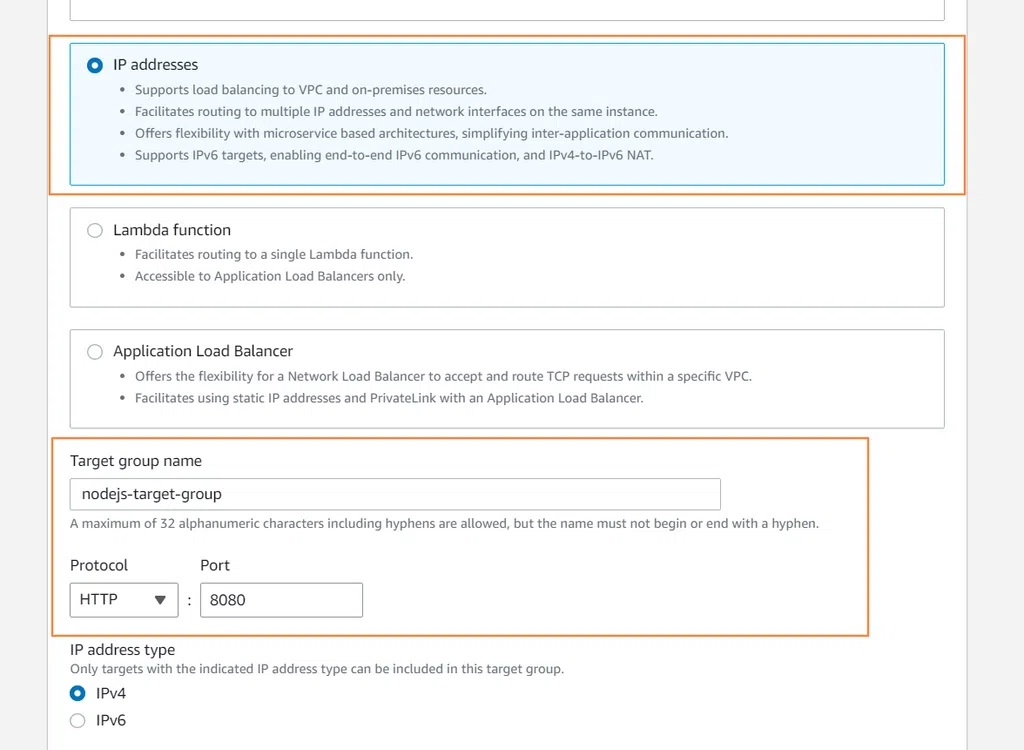The width and height of the screenshot is (1024, 750).
Task: Click the 'Port' label
Action: tap(215, 565)
